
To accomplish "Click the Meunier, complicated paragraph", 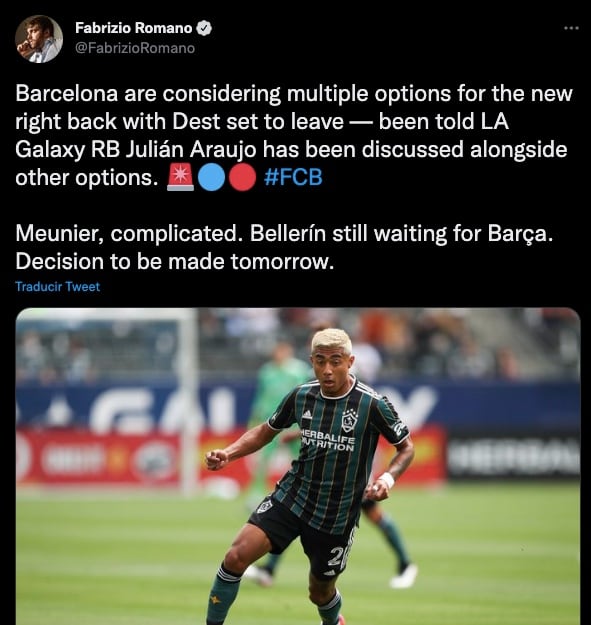I will [x=284, y=247].
